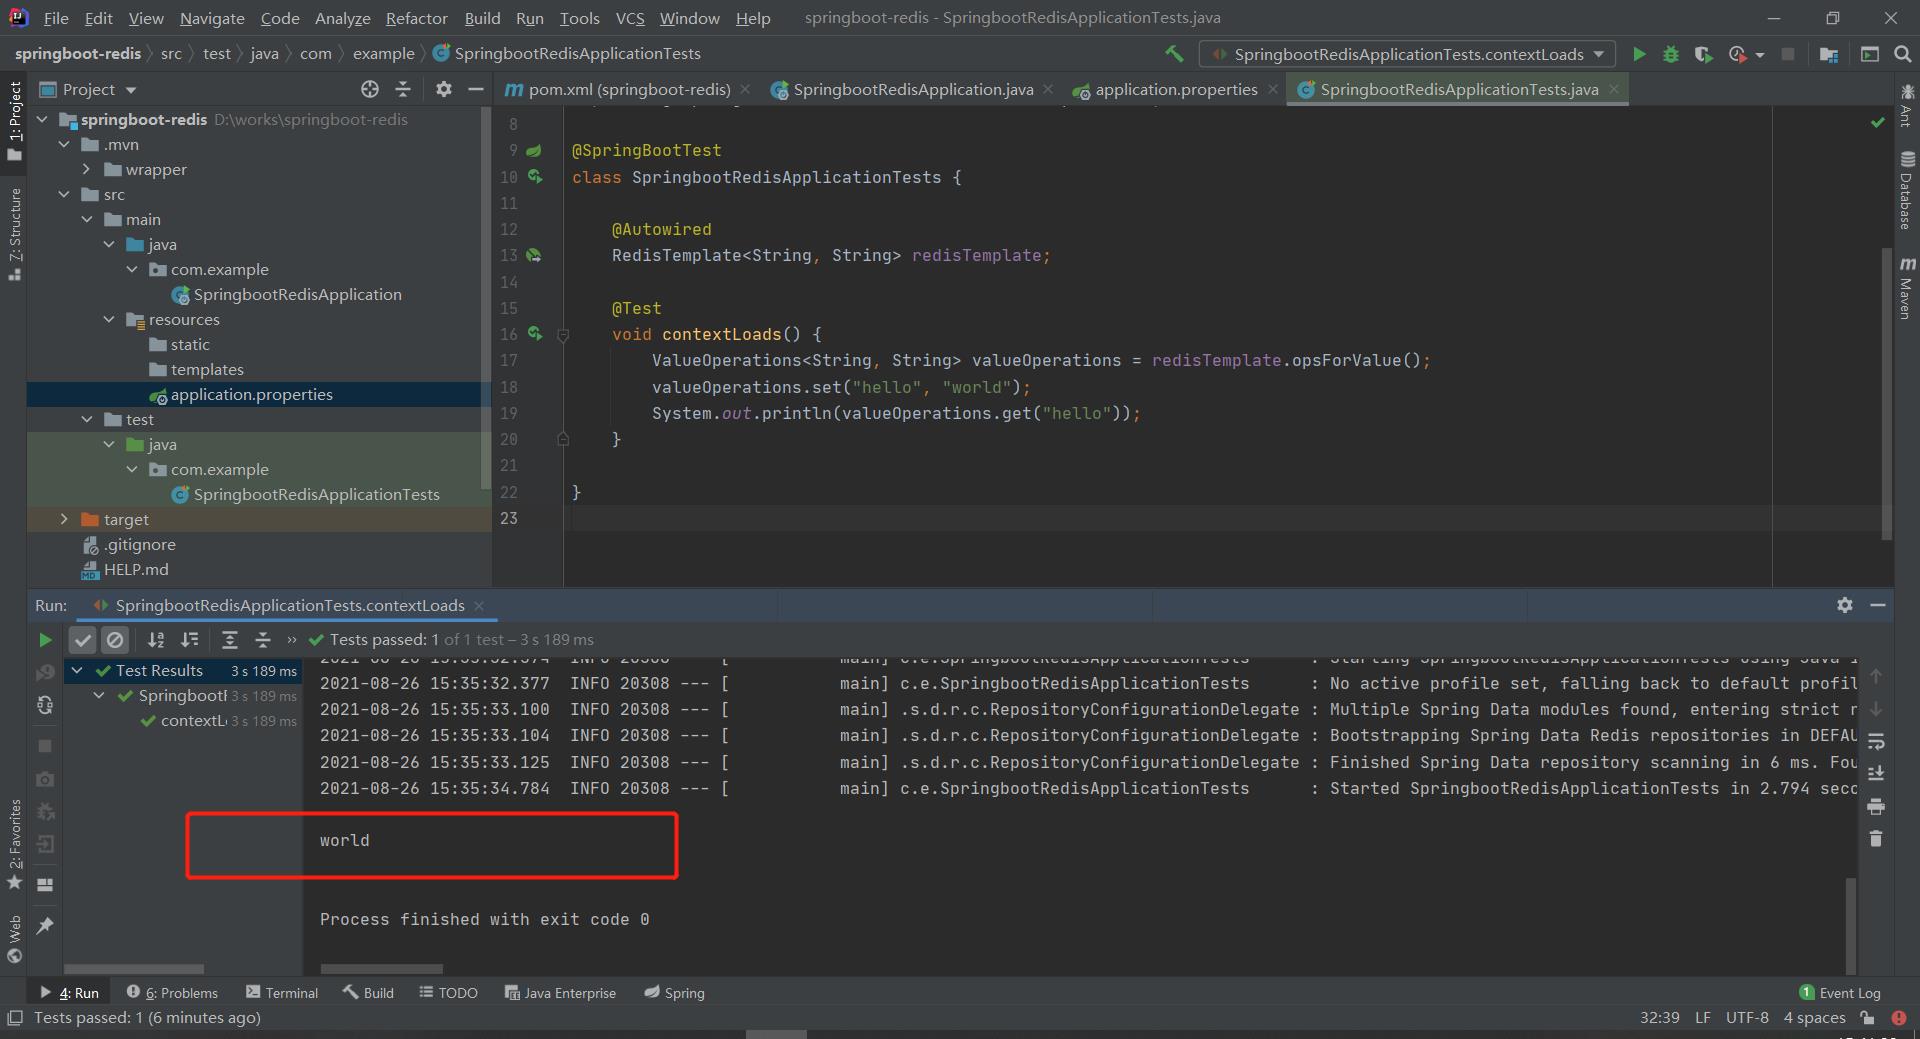Open the profiler options dropdown arrow
This screenshot has height=1039, width=1920.
[x=1760, y=54]
